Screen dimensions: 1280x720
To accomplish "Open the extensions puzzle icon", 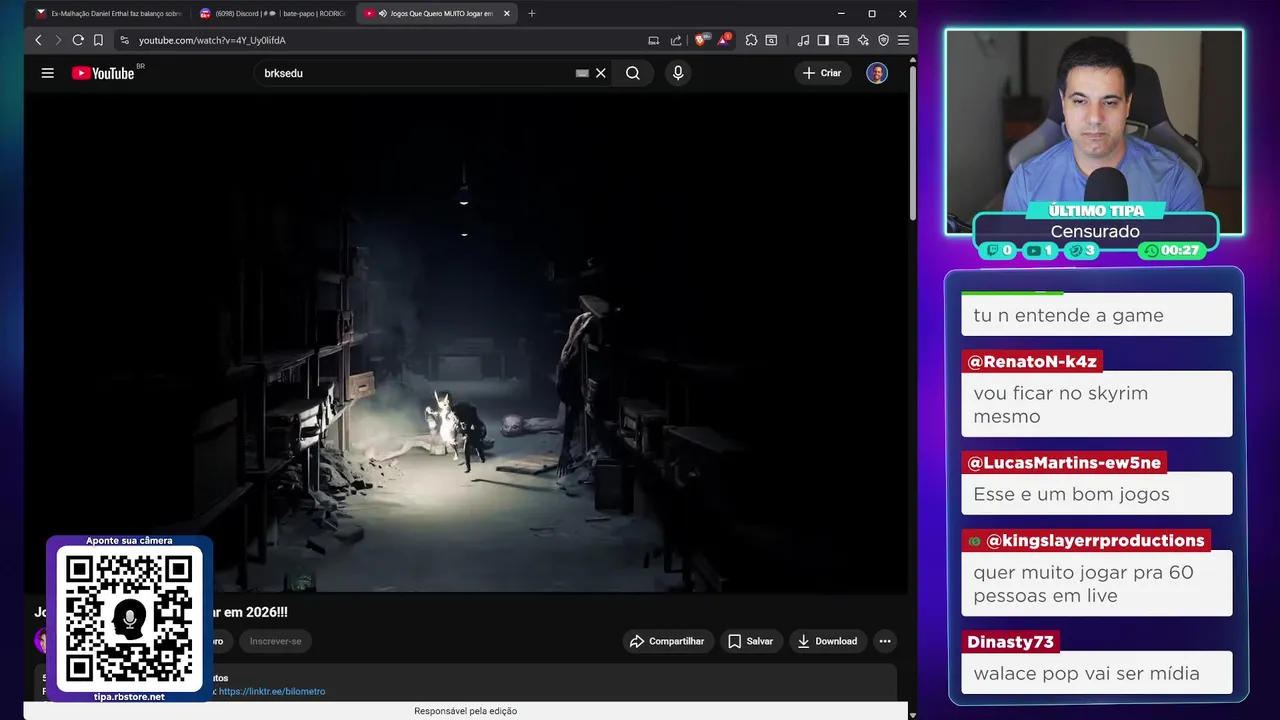I will coord(751,40).
